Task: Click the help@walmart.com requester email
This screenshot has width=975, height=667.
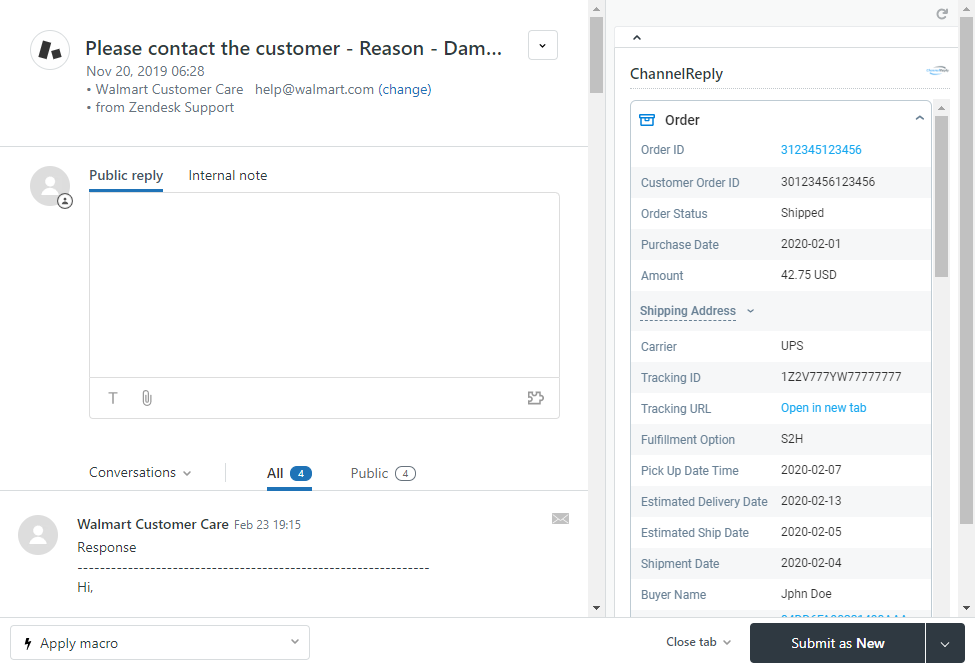Action: [314, 90]
